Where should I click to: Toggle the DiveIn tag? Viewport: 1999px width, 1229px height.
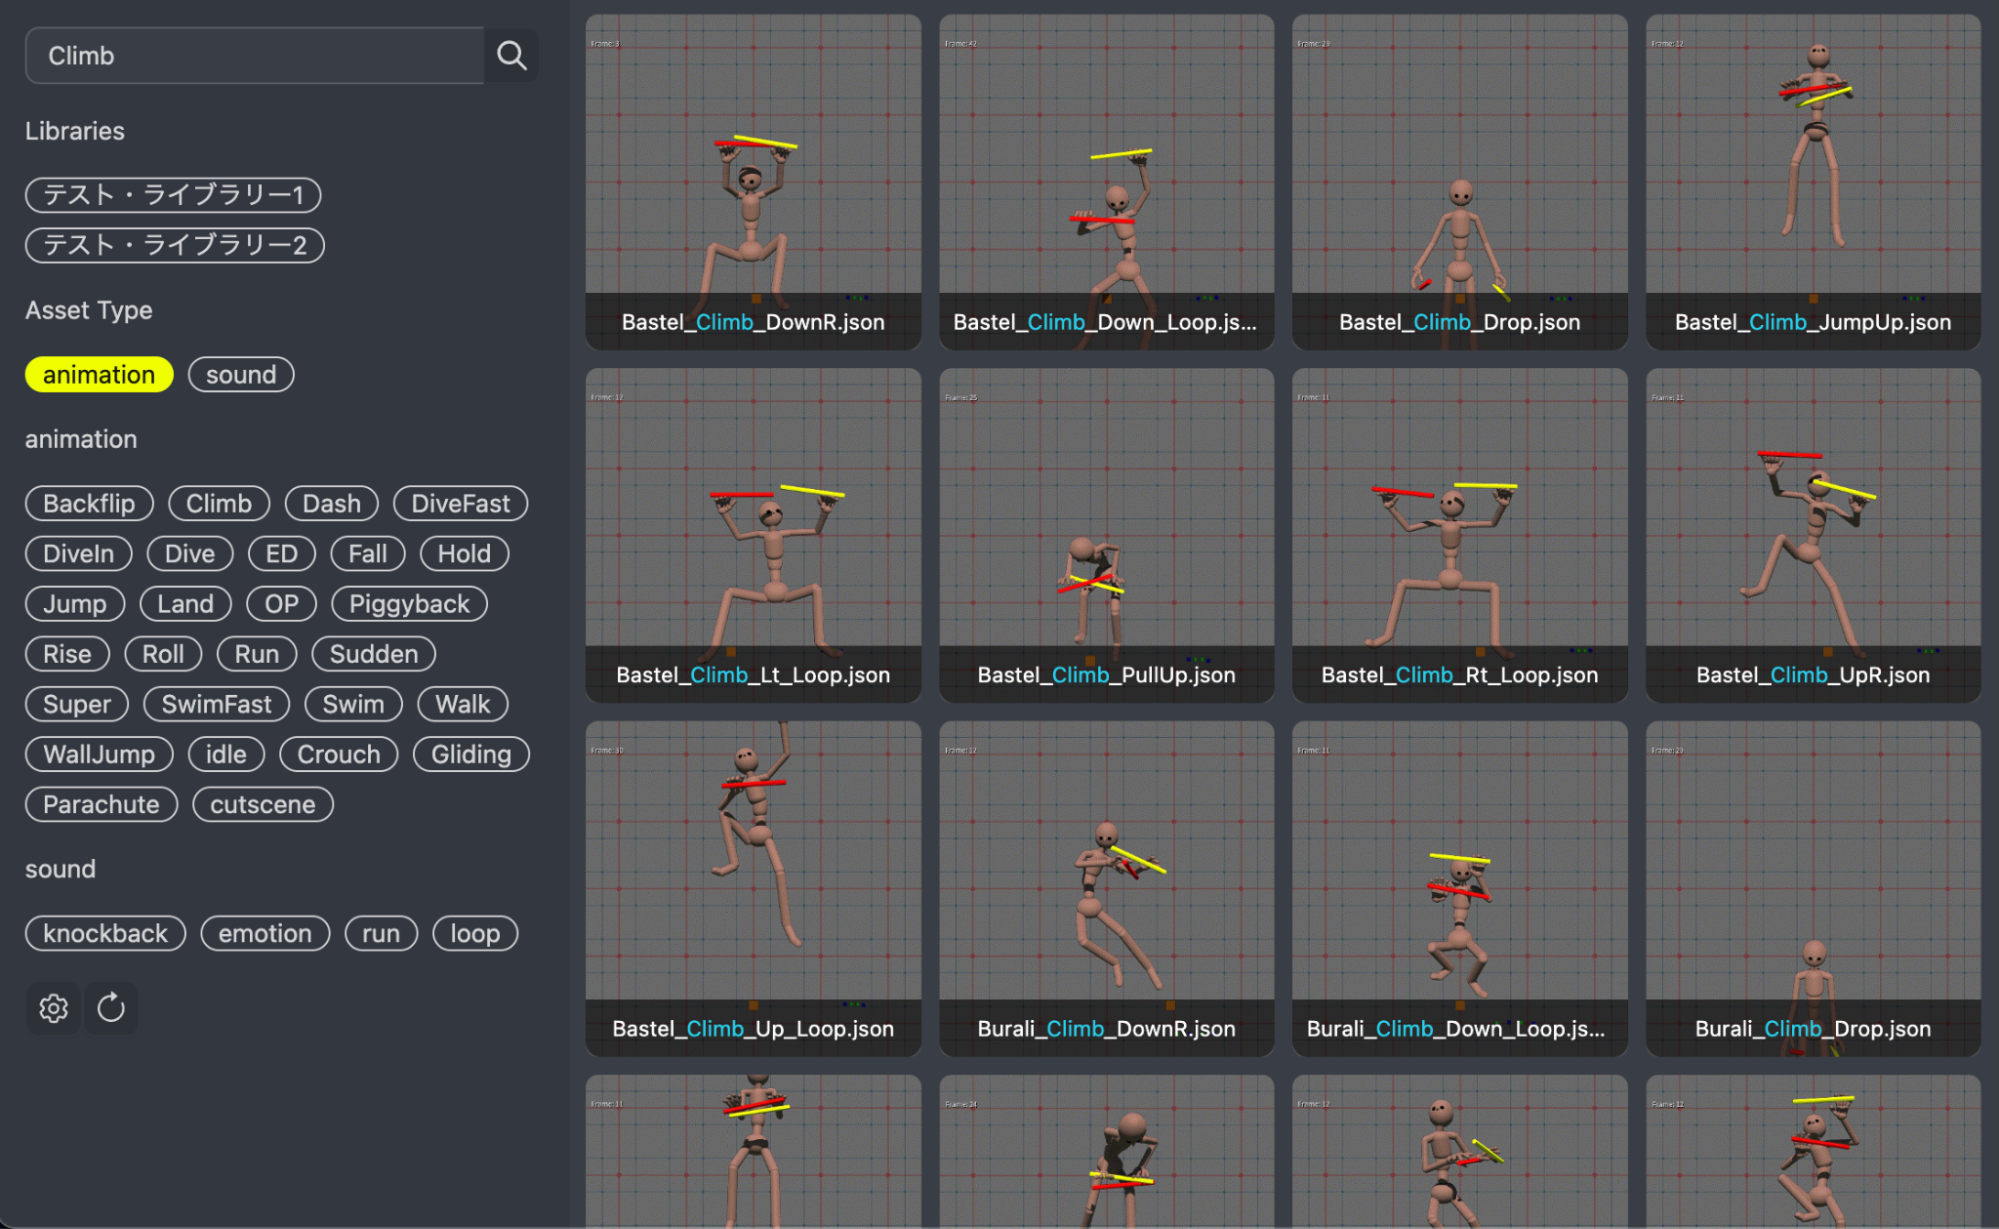pyautogui.click(x=78, y=553)
